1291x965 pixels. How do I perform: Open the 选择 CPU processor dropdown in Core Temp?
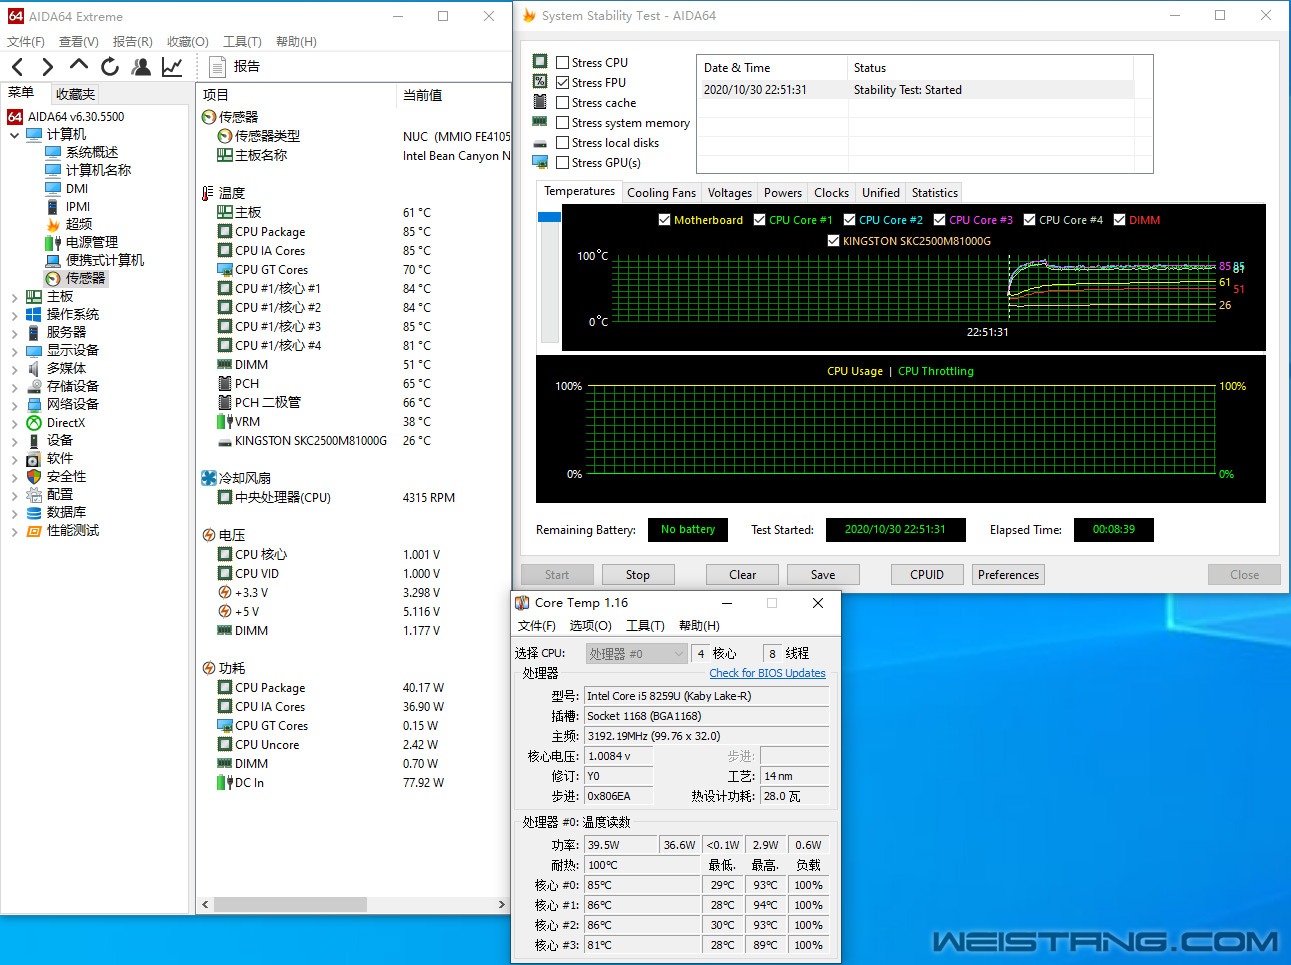click(636, 654)
